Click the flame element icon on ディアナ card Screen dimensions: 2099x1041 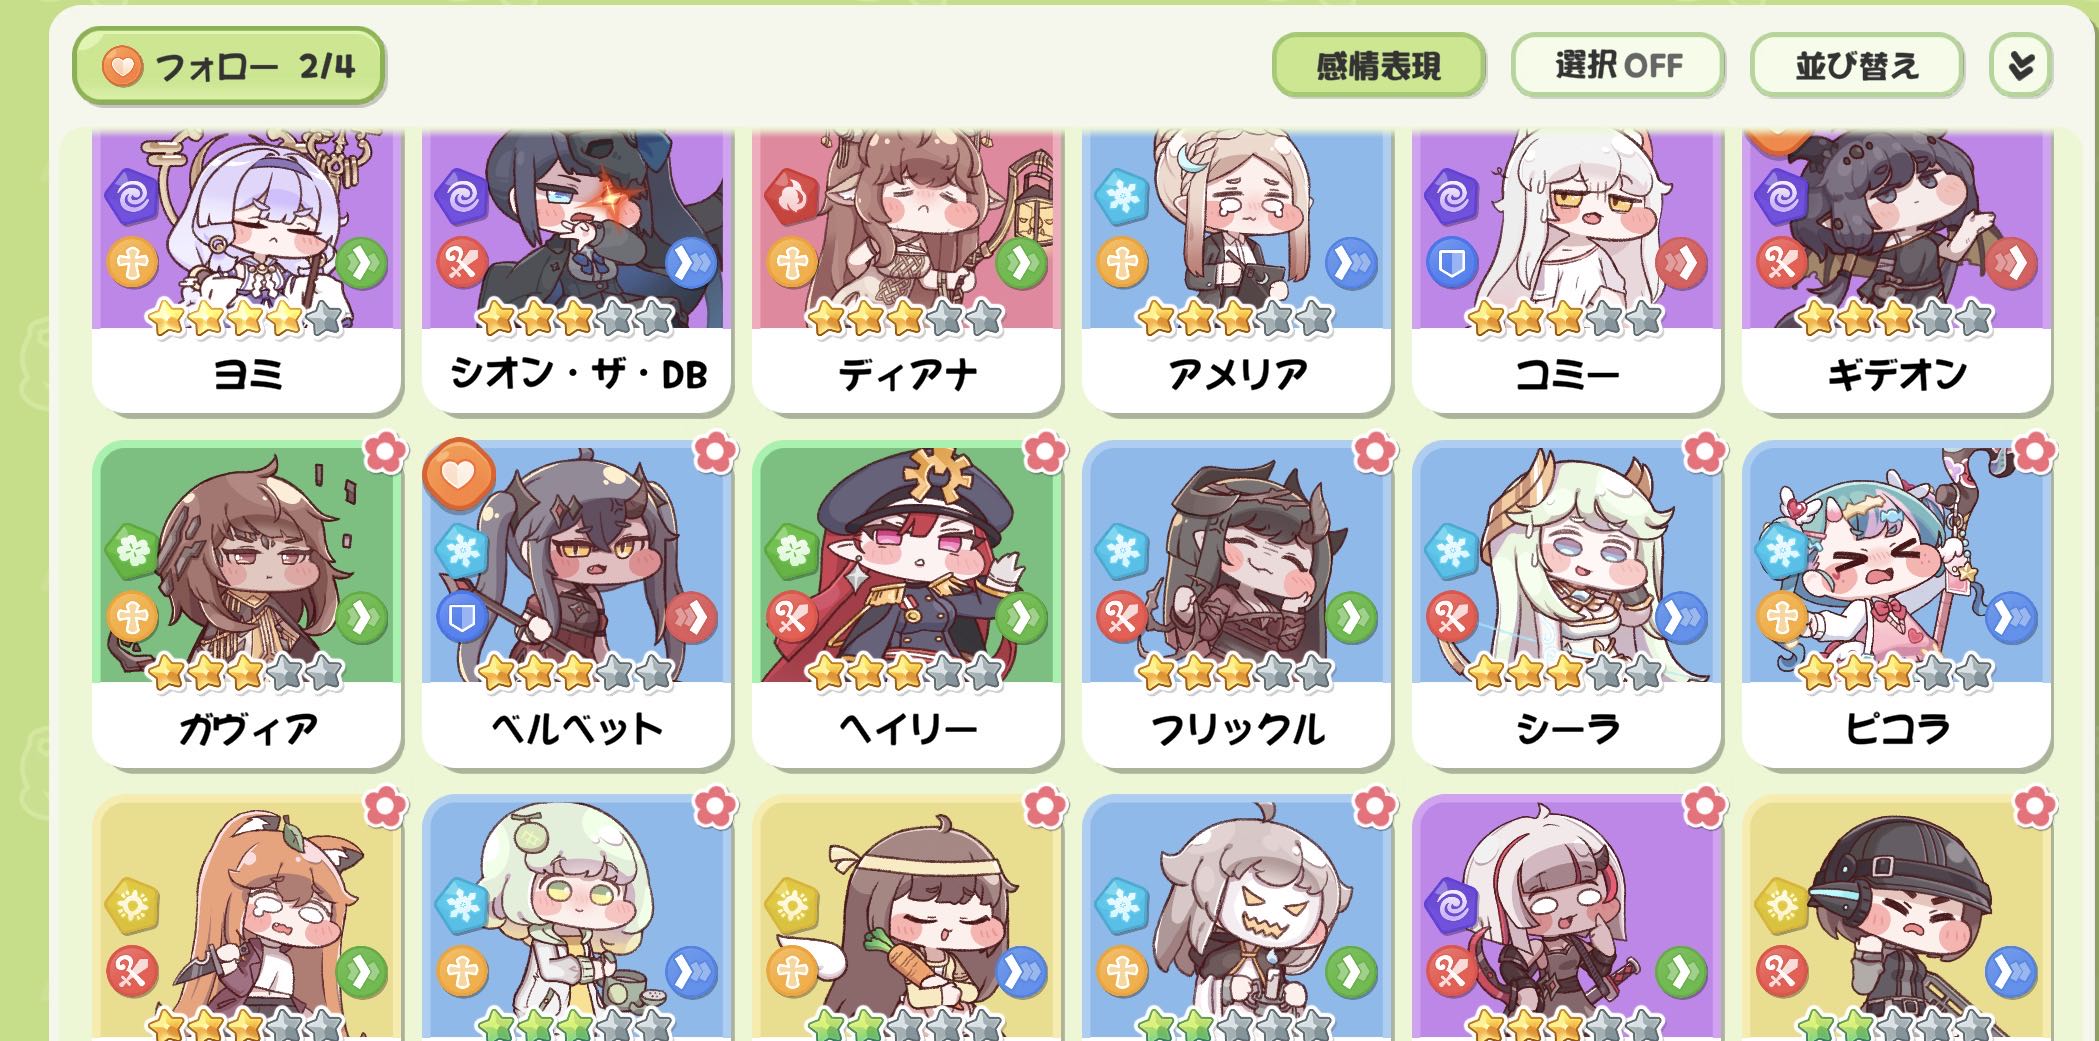pyautogui.click(x=791, y=197)
